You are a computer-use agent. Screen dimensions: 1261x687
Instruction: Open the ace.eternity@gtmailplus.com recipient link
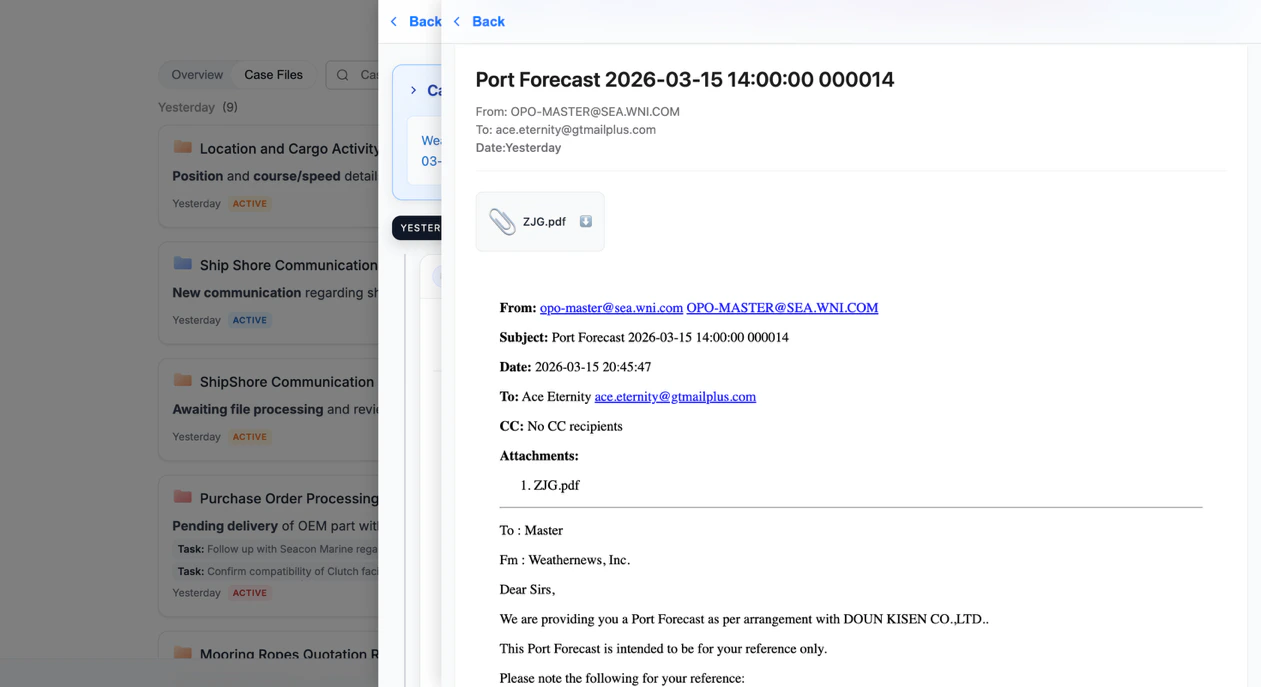pos(676,396)
